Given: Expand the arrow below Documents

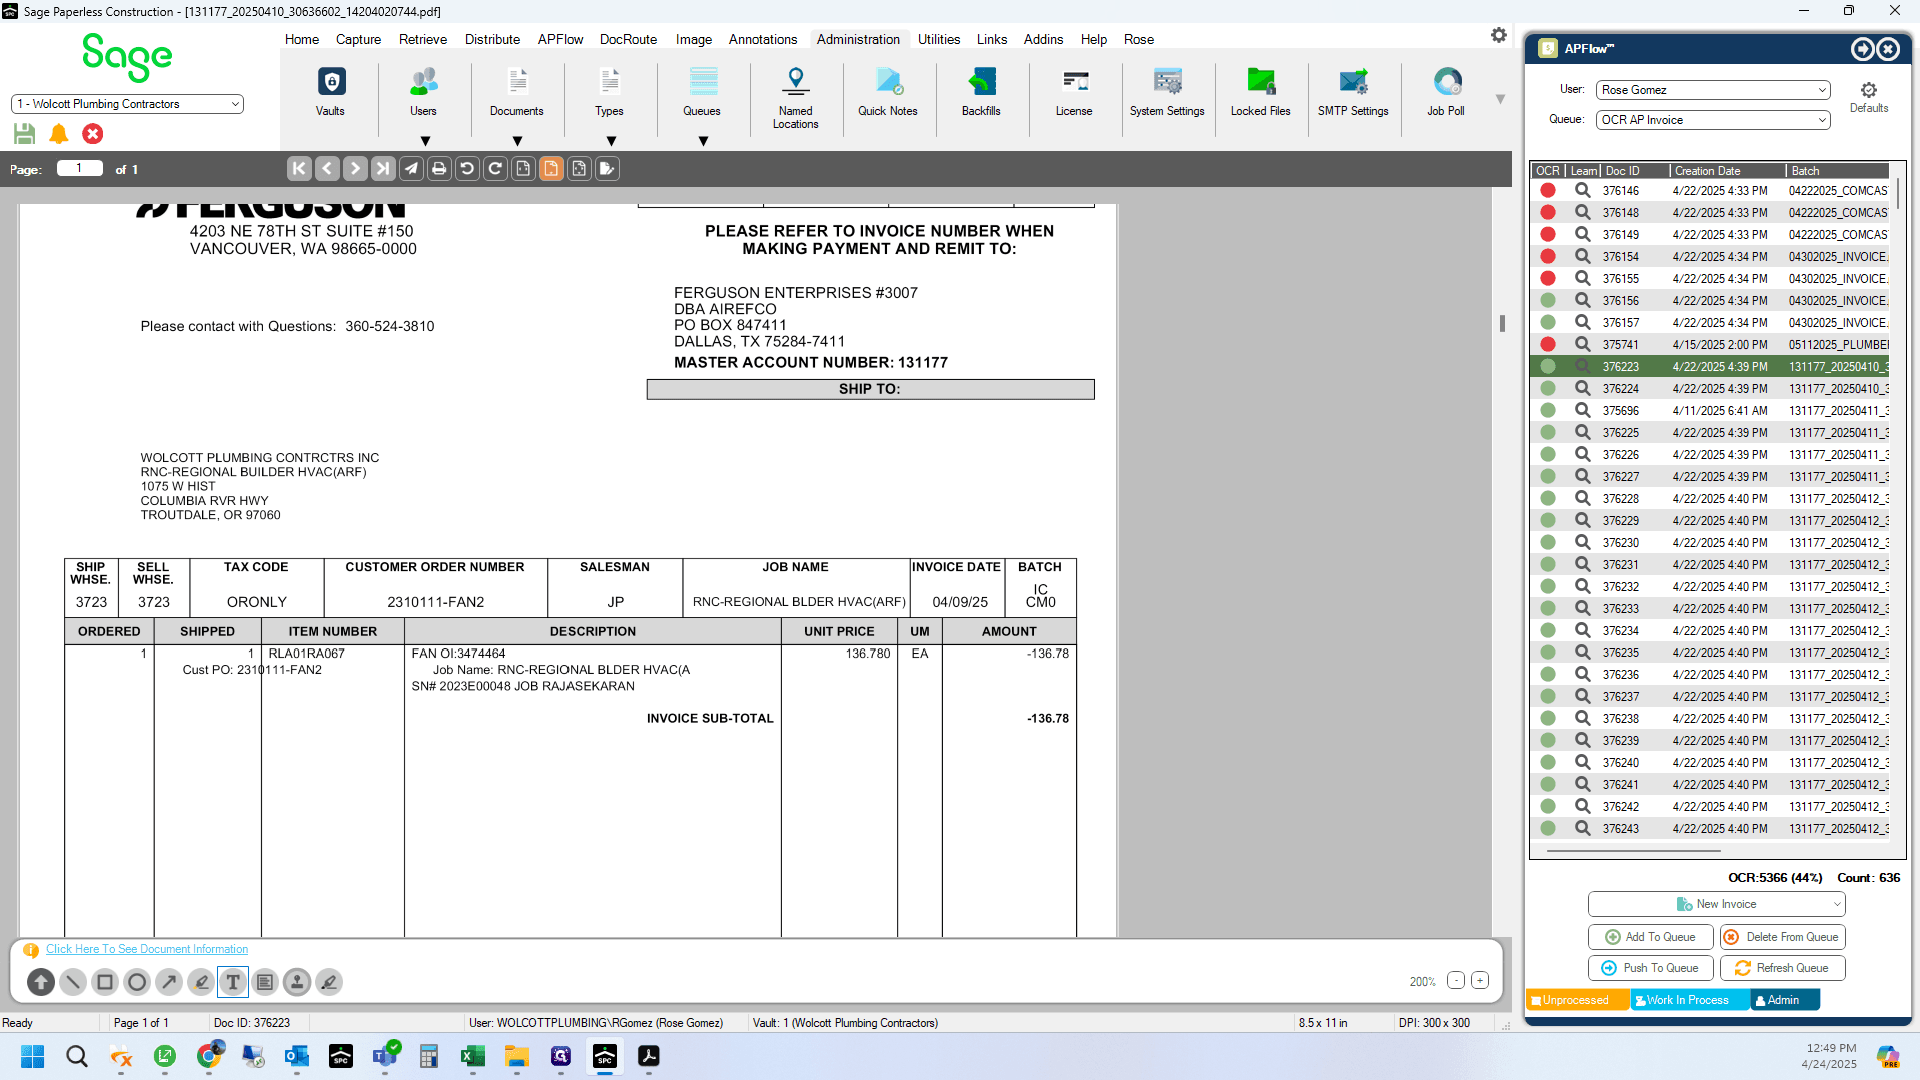Looking at the screenshot, I should [517, 141].
